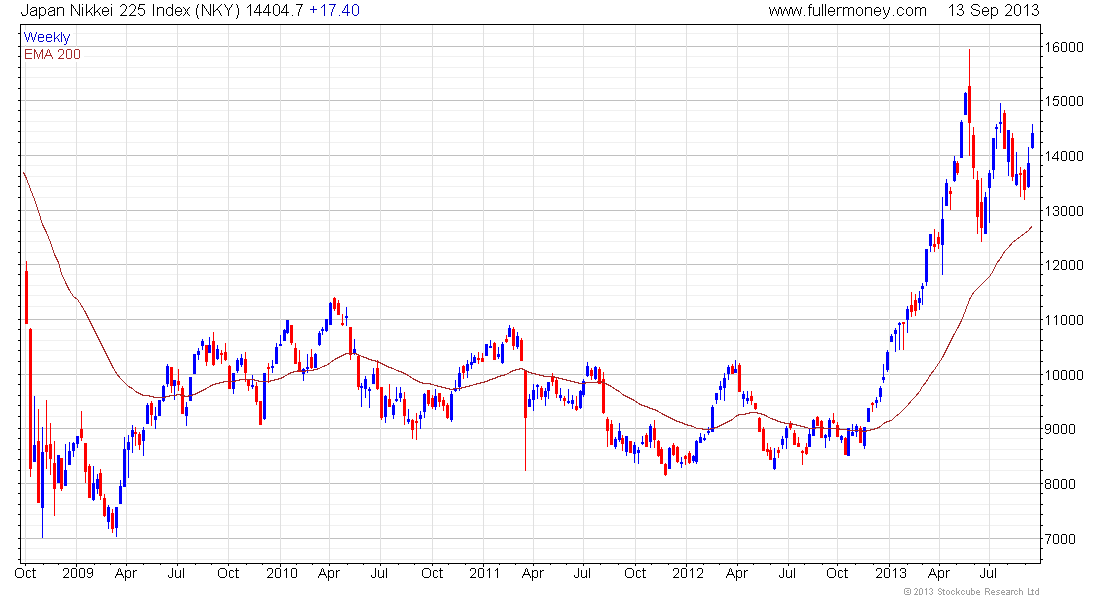Click the chart title 'Japan Nikkei 225 Index (NKY)'
This screenshot has height=600, width=1100.
coord(131,11)
